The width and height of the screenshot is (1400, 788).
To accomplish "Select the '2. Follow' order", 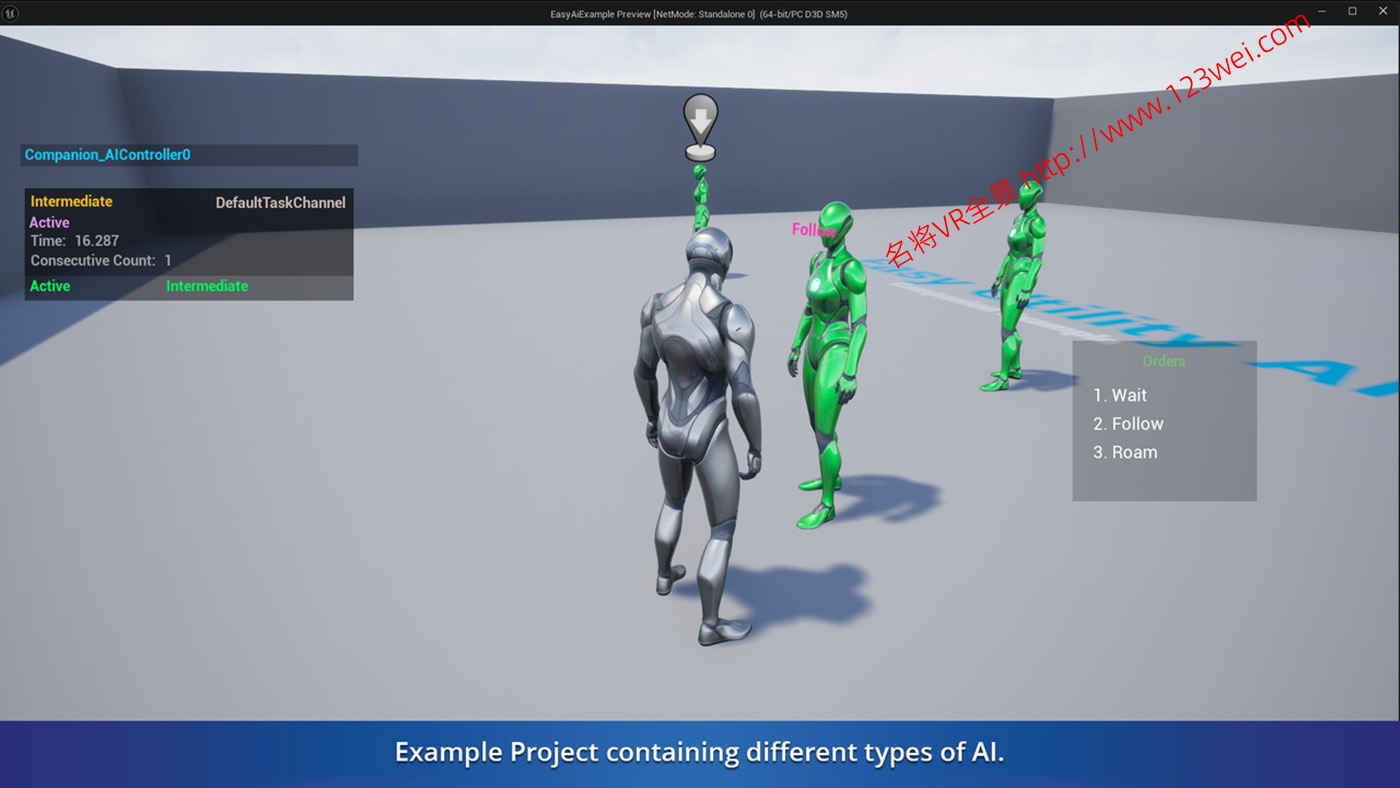I will [1128, 423].
